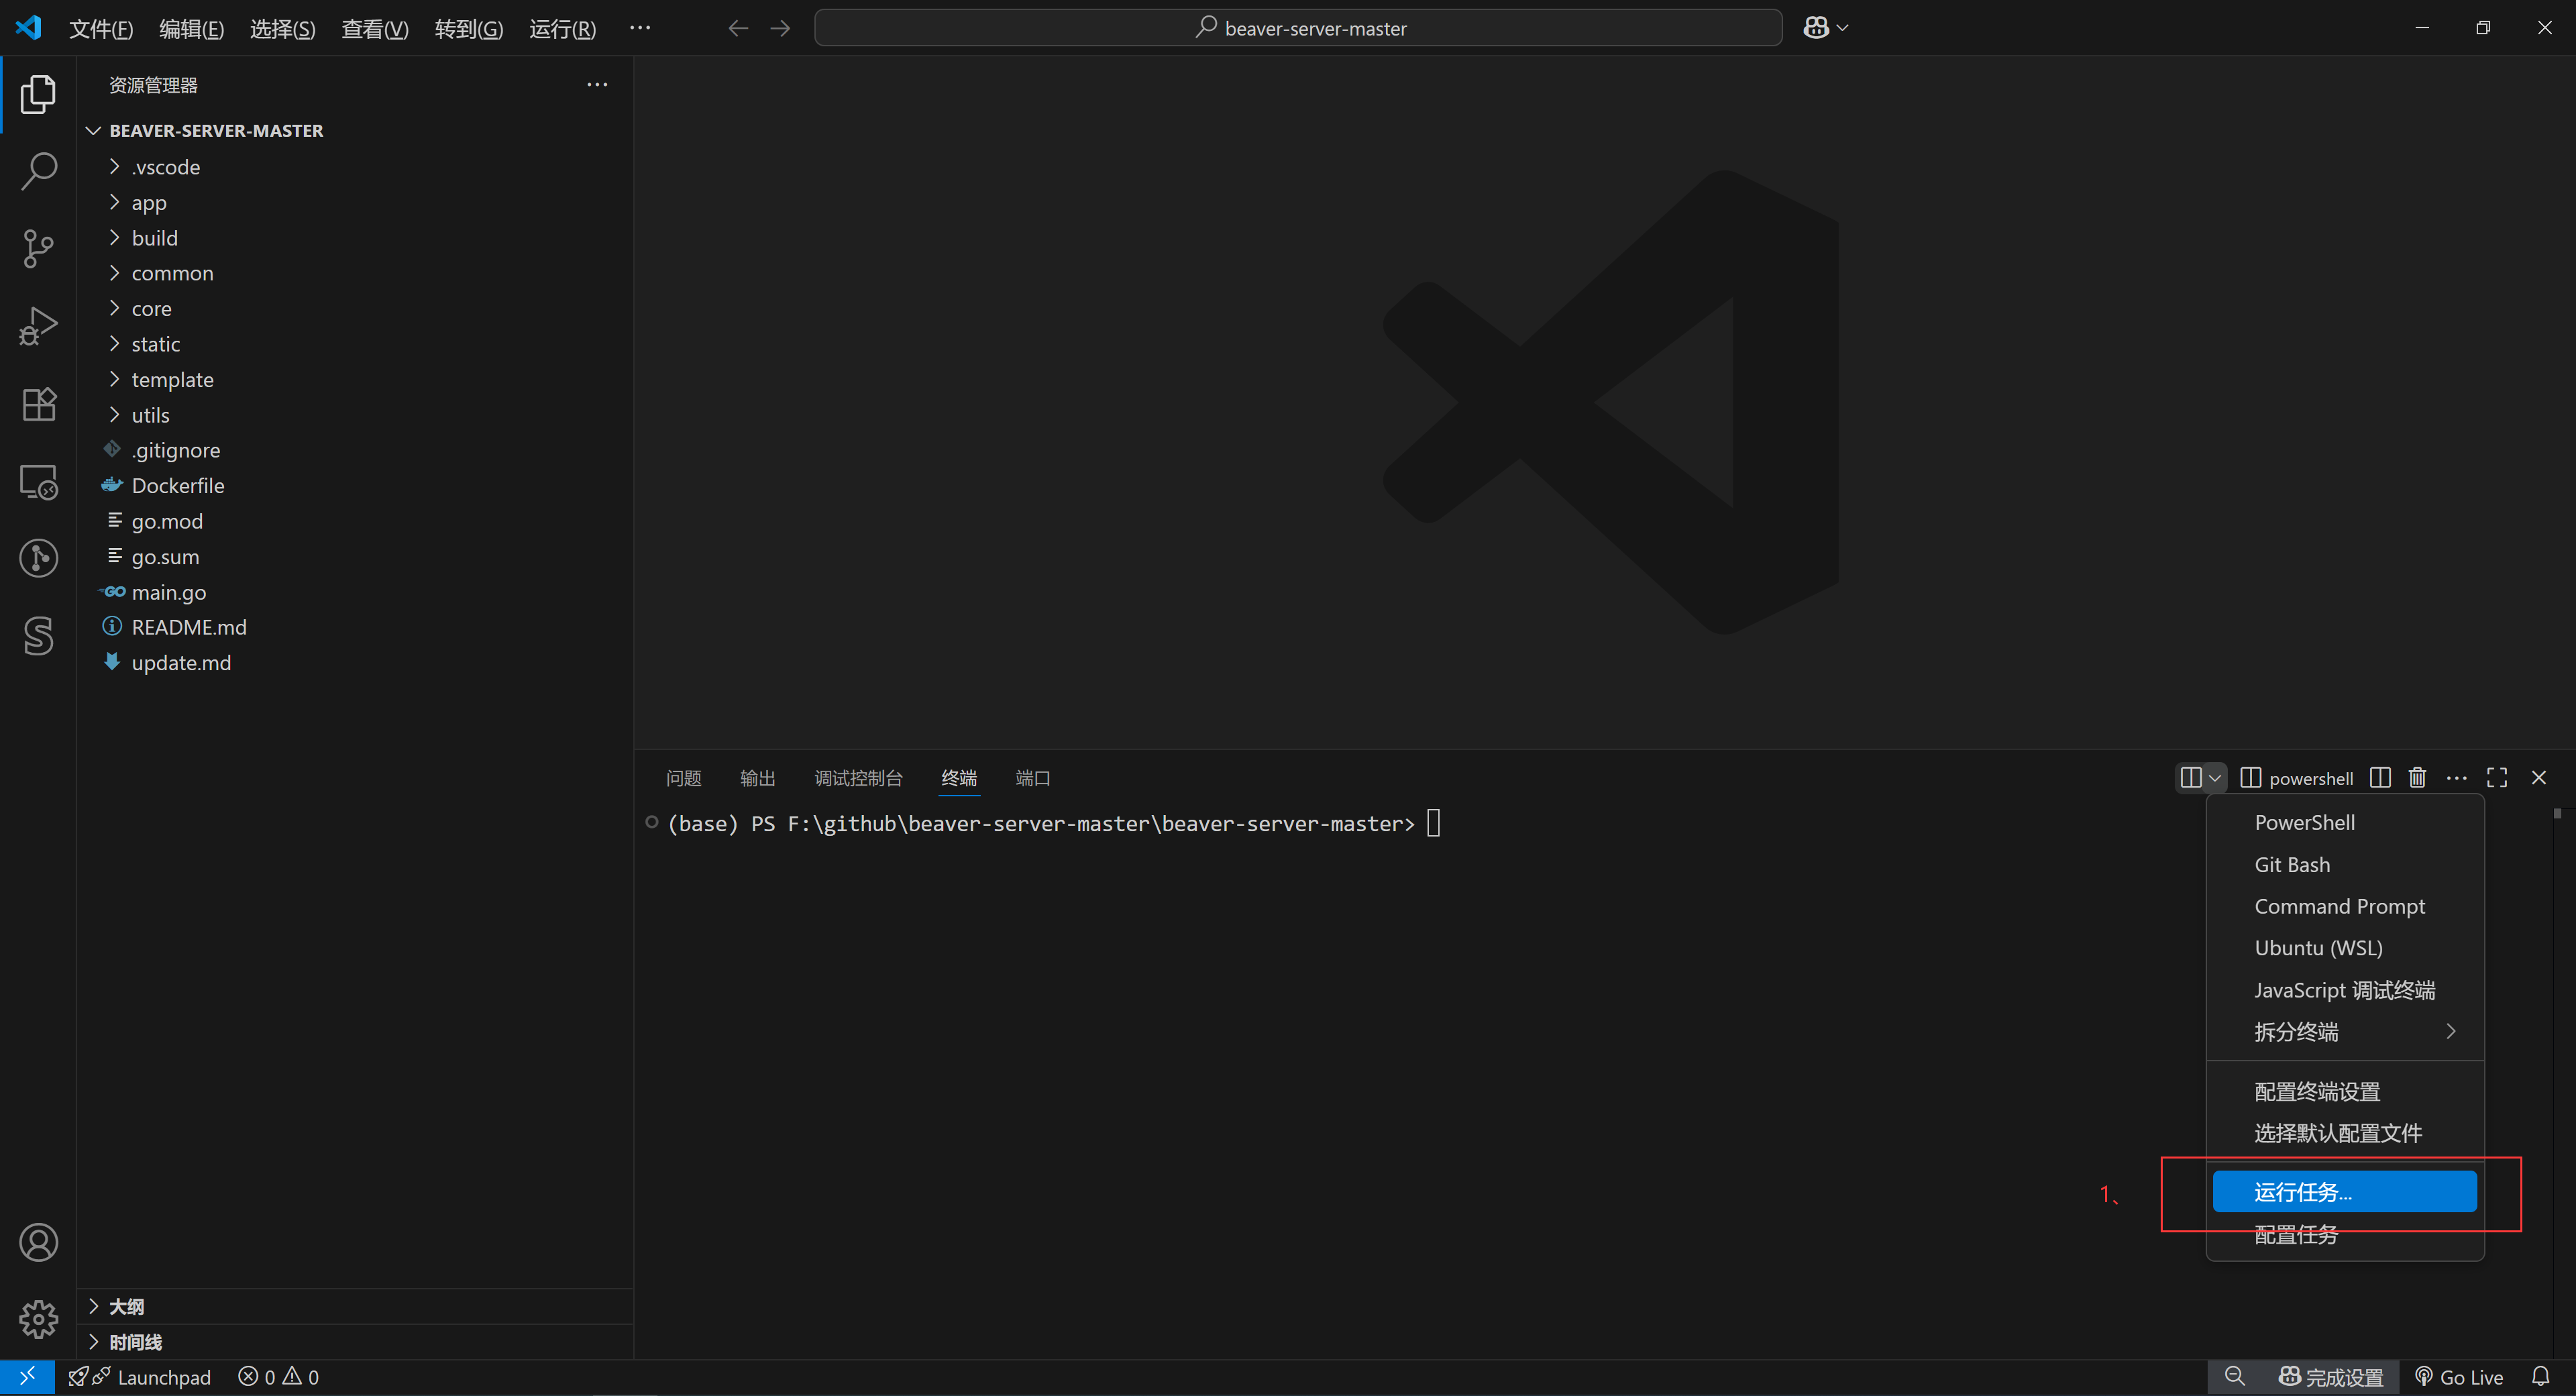This screenshot has width=2576, height=1396.
Task: Kill terminal with the trash icon
Action: 2418,778
